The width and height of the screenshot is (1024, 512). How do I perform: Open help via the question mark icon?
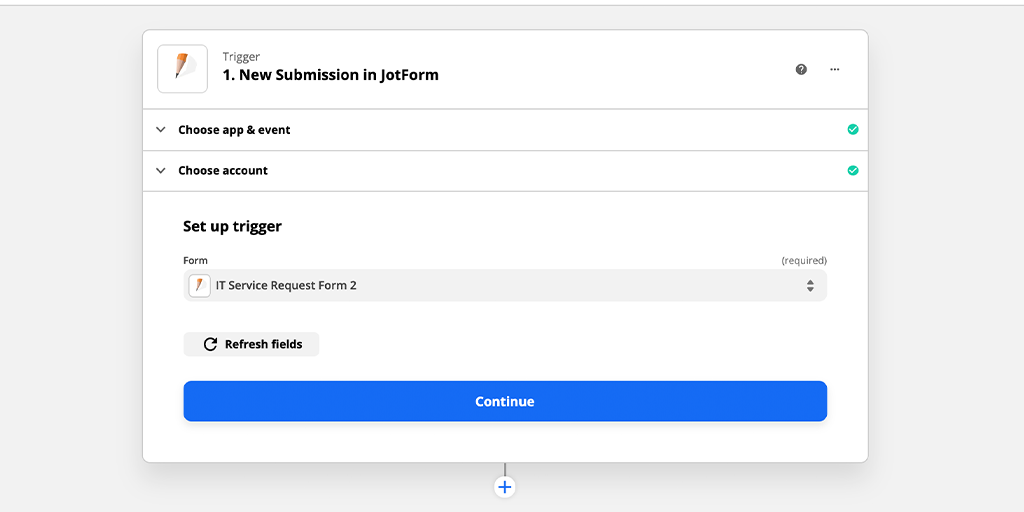tap(801, 69)
